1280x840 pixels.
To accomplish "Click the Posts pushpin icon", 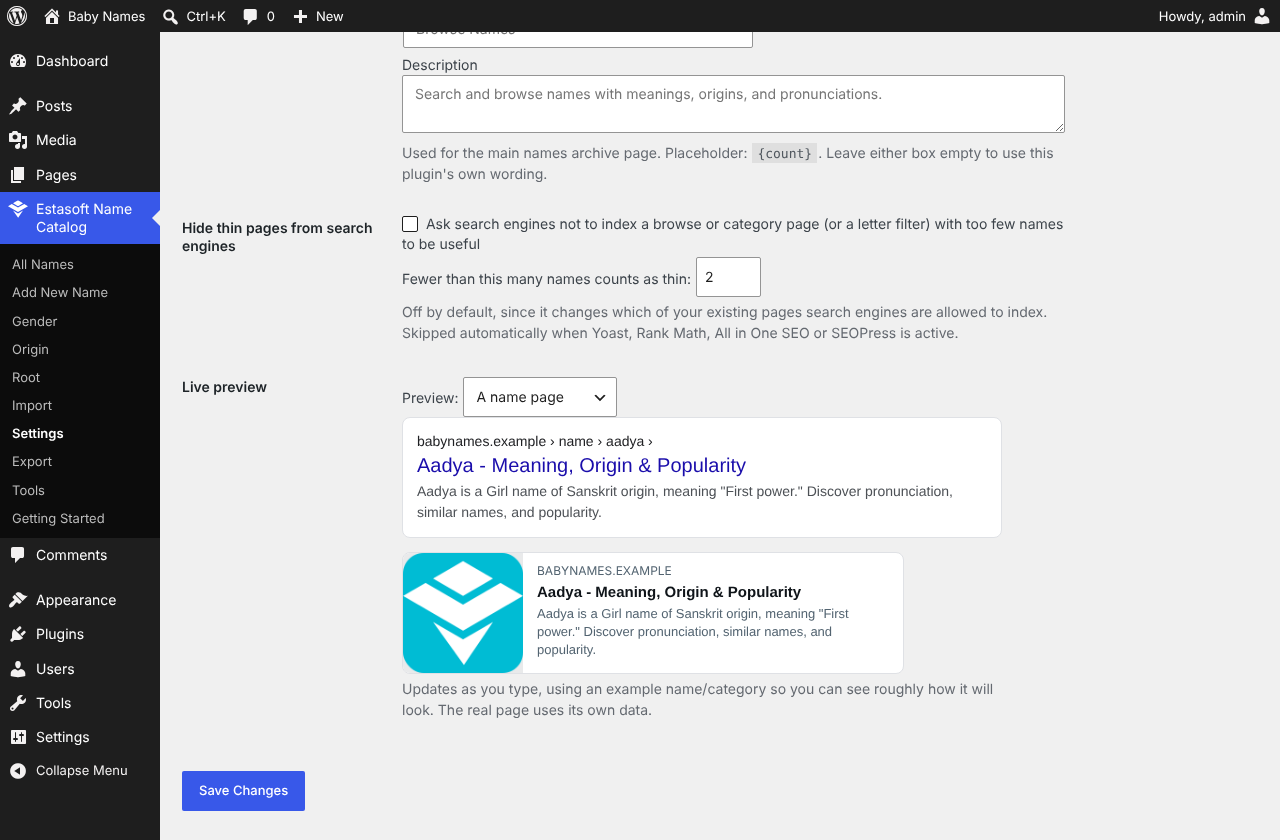I will [x=18, y=106].
